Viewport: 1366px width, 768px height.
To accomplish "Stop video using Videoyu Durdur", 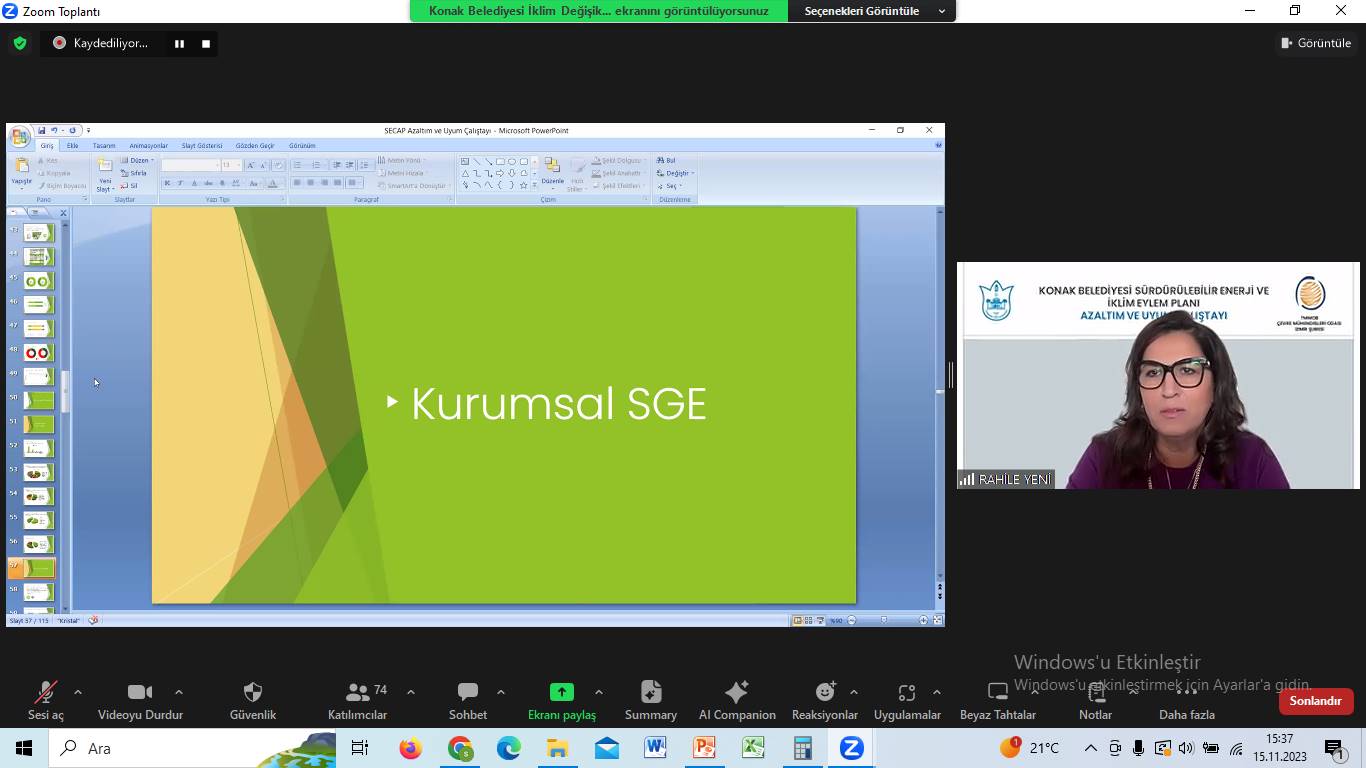I will 140,693.
